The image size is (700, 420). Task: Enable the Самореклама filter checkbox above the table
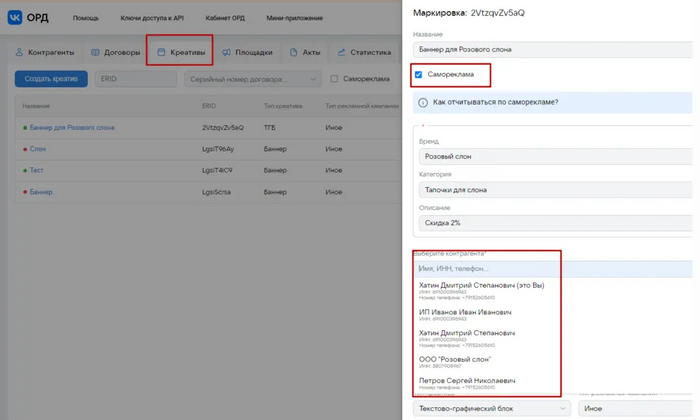(334, 79)
